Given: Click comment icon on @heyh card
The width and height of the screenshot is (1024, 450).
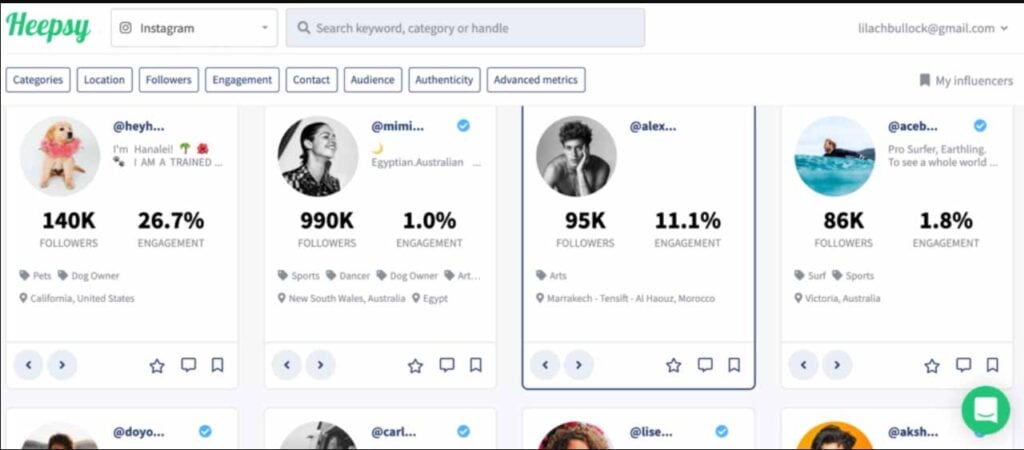Looking at the screenshot, I should tap(188, 366).
